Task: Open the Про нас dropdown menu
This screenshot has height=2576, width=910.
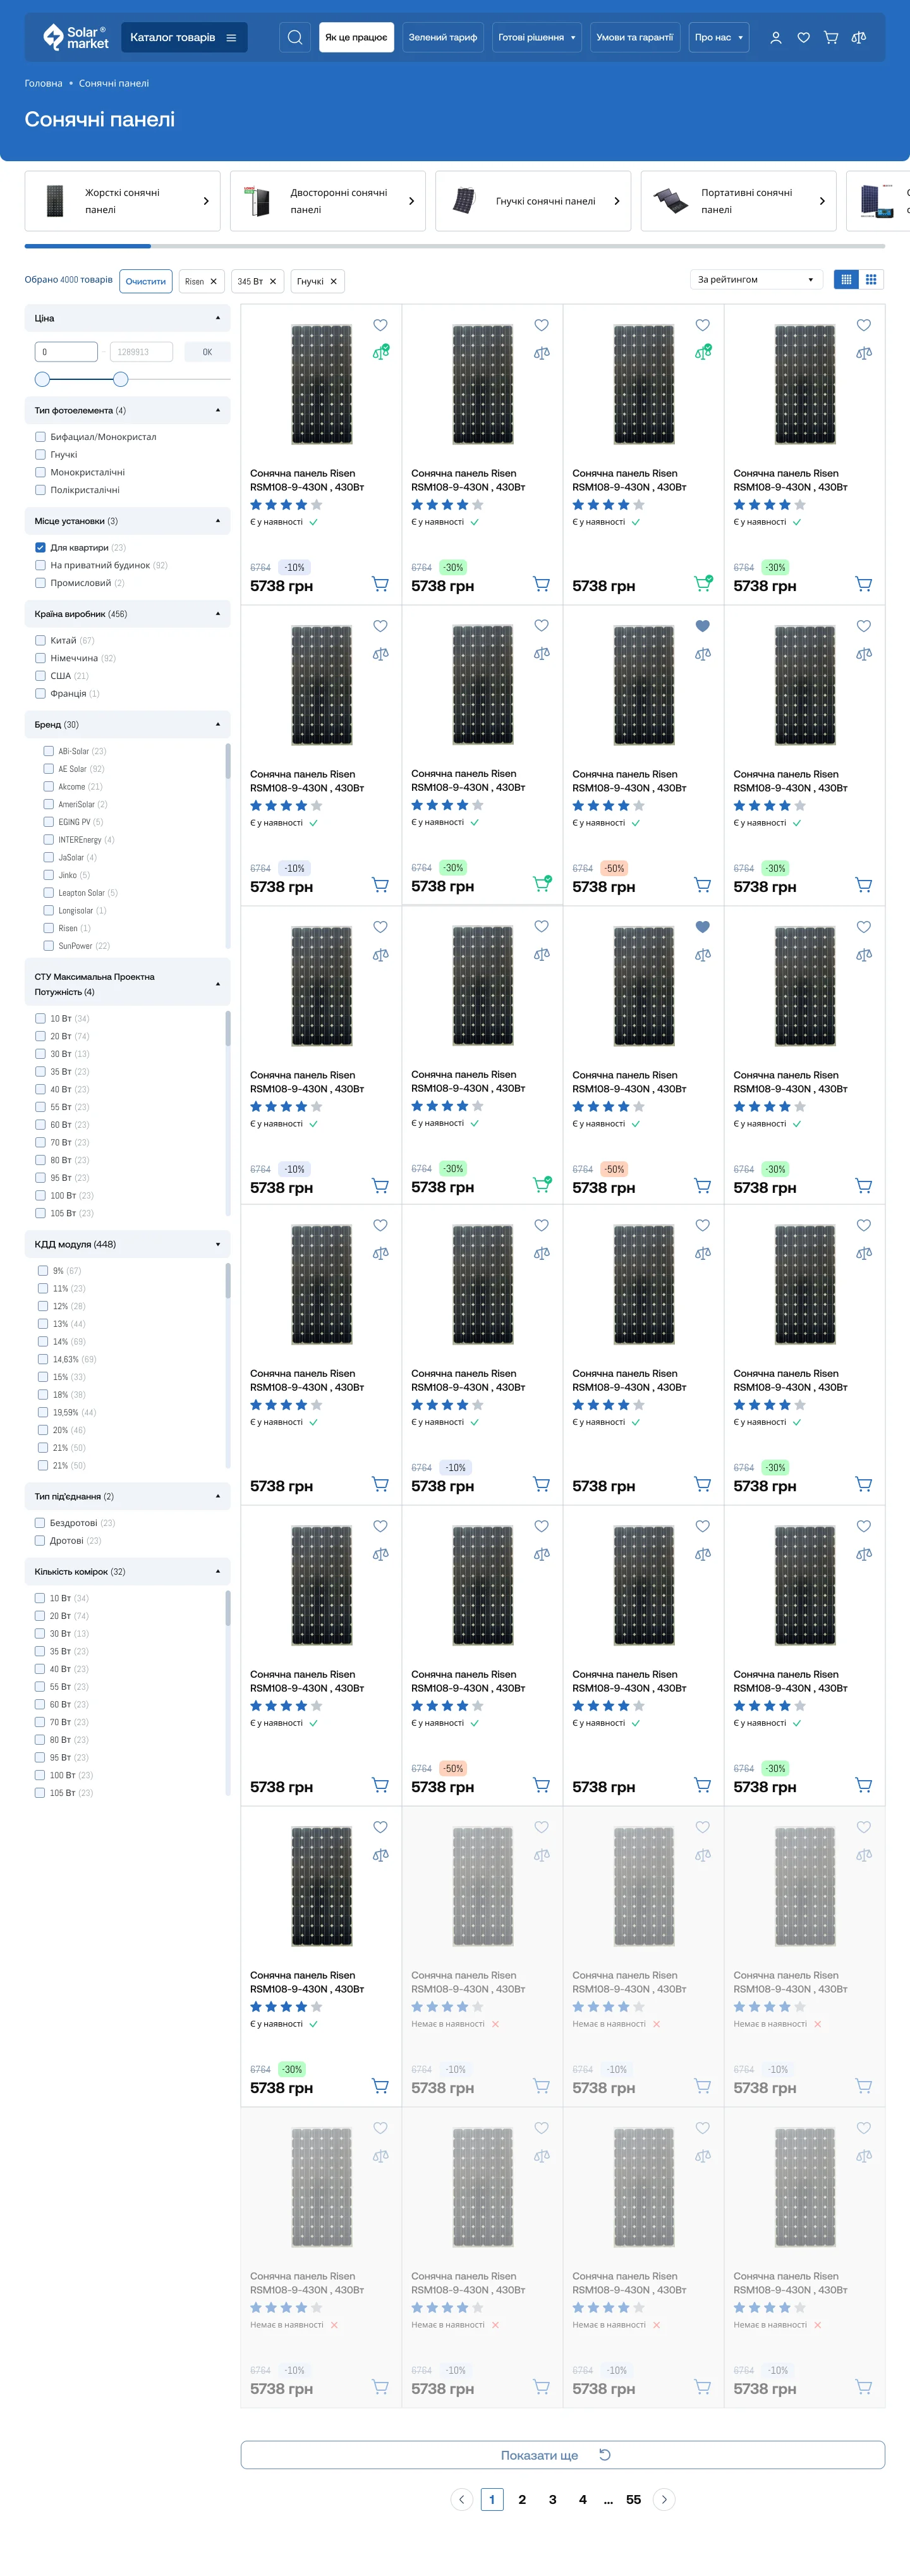Action: (719, 38)
